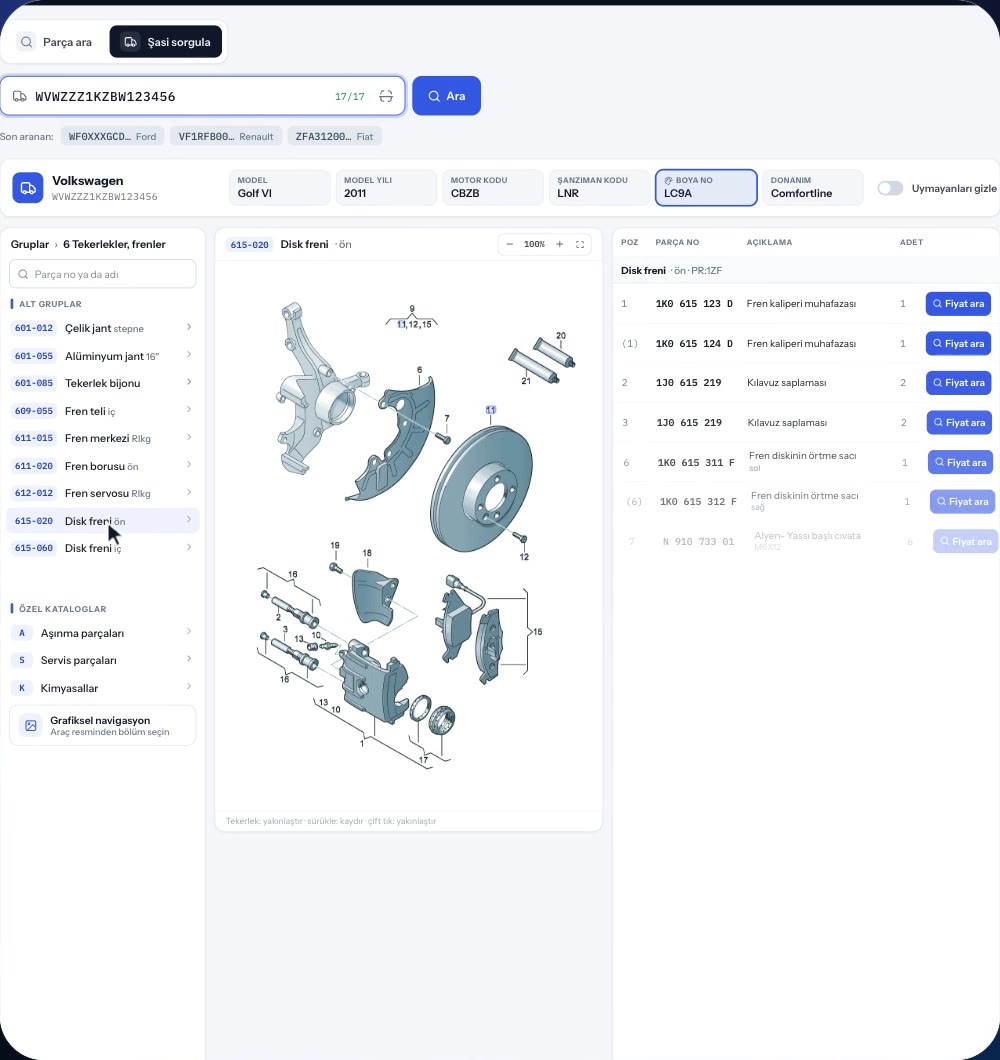Open the Kimyasallar special catalog
The width and height of the screenshot is (1000, 1060).
click(x=103, y=688)
